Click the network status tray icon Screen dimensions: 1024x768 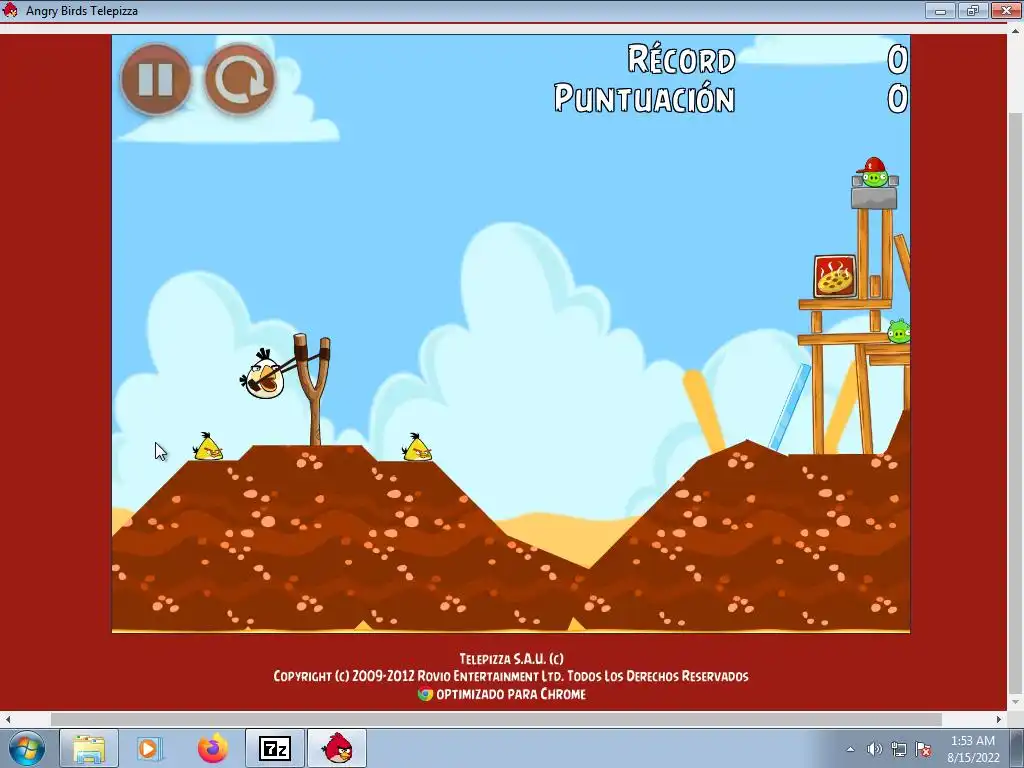pos(899,749)
